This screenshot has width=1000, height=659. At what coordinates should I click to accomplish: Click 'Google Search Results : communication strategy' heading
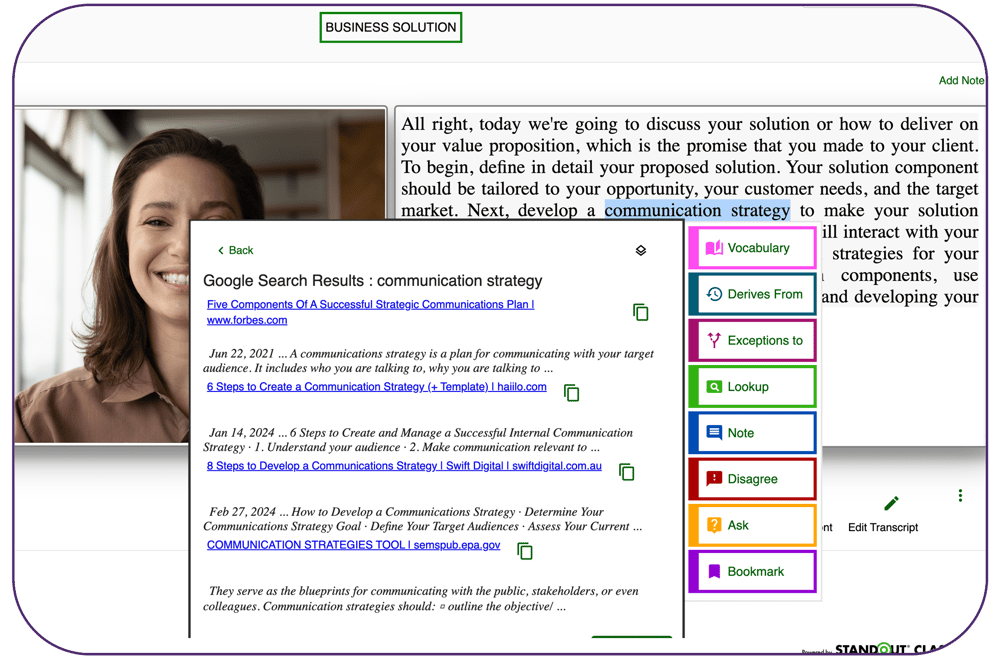372,281
